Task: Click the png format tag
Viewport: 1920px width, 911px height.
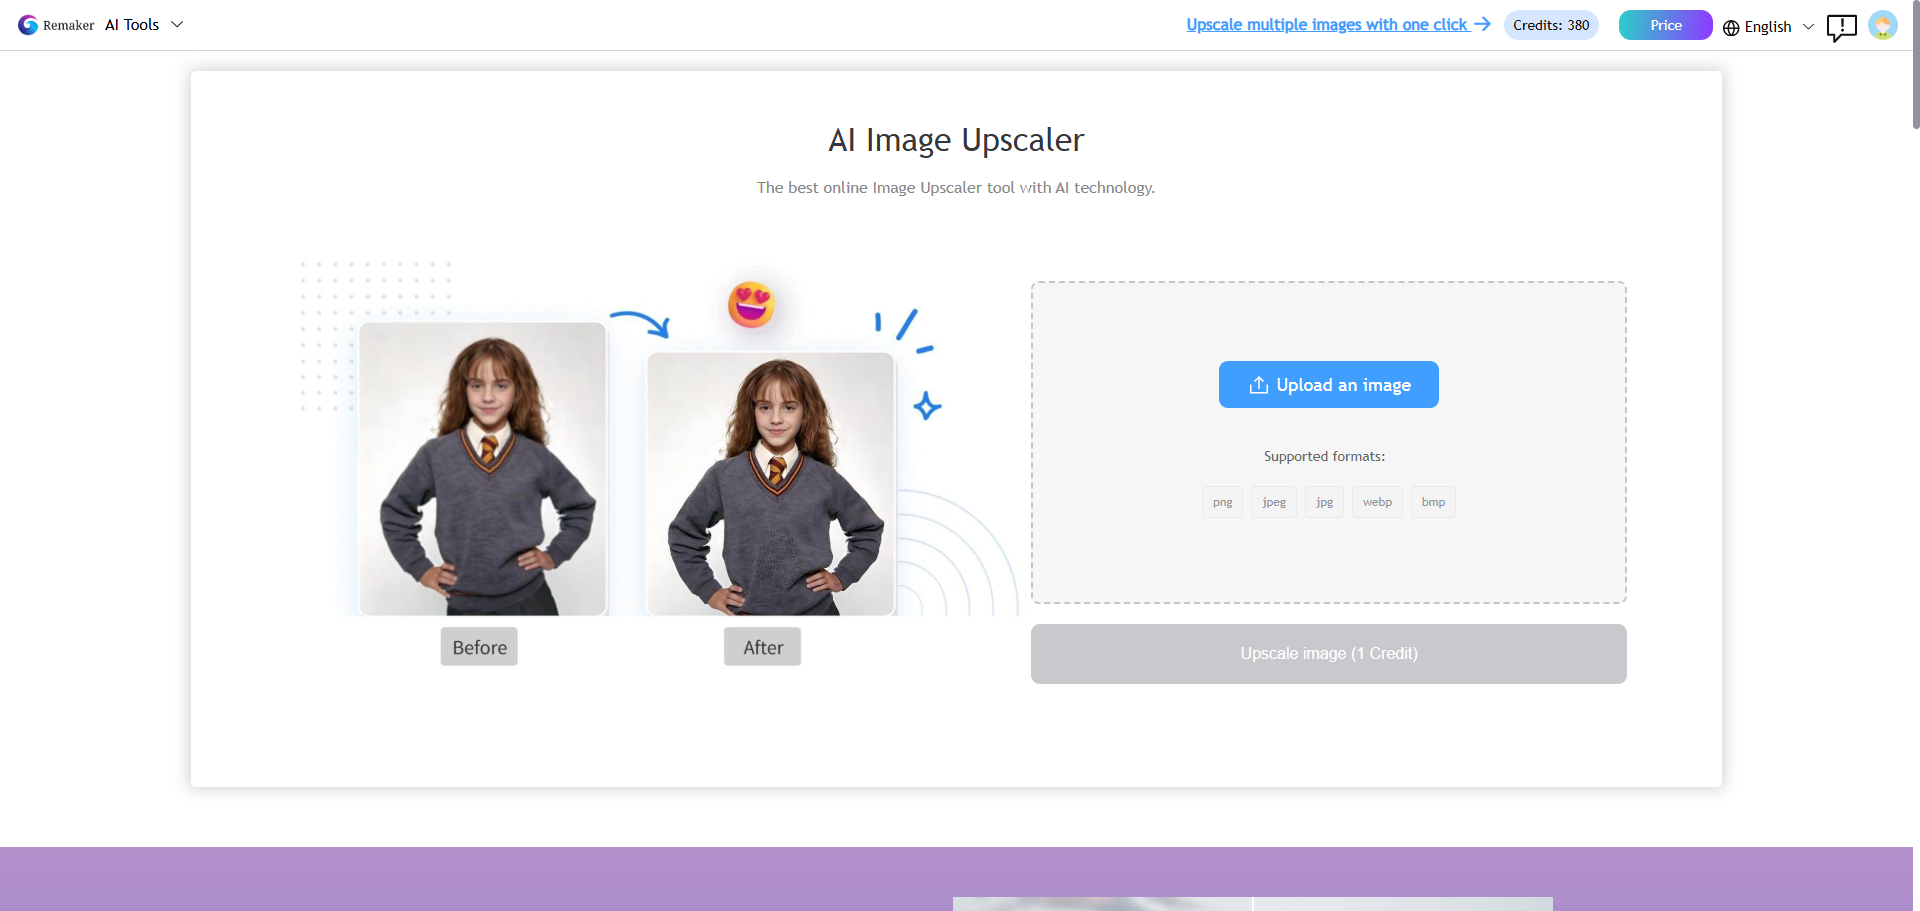Action: 1222,502
